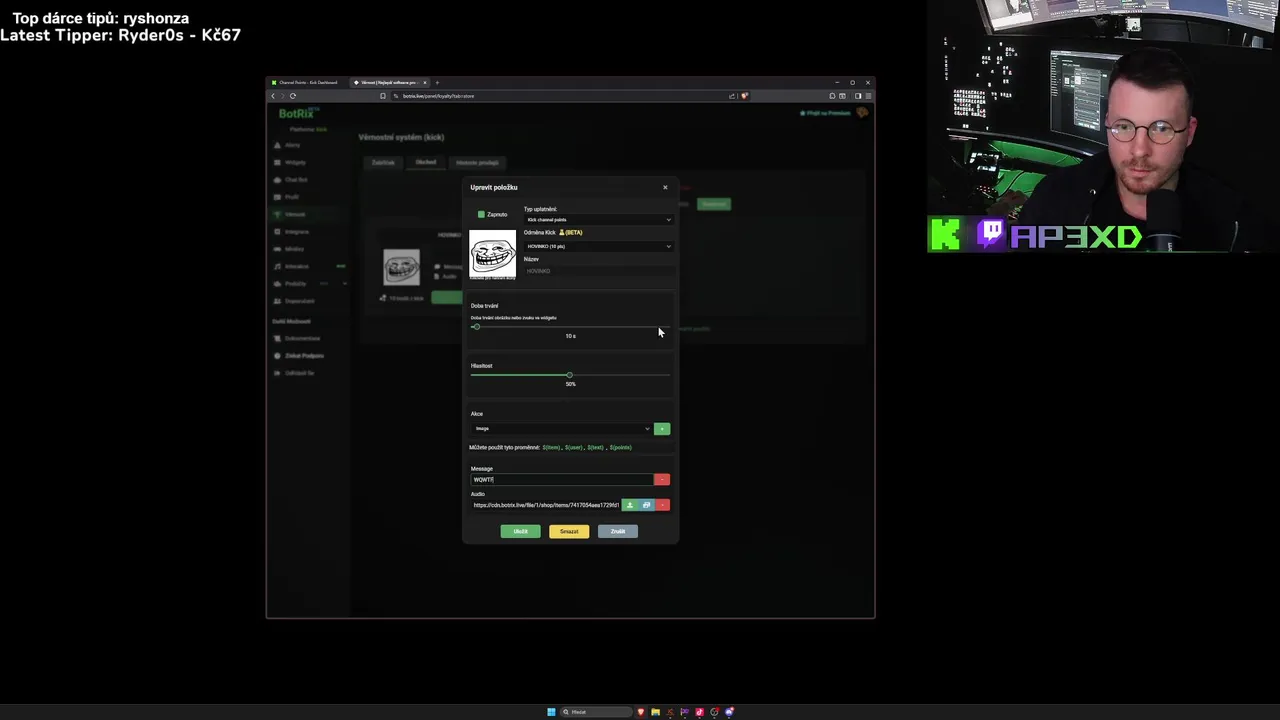Image resolution: width=1280 pixels, height=720 pixels.
Task: Close the Upravit položku dialog
Action: coord(665,187)
